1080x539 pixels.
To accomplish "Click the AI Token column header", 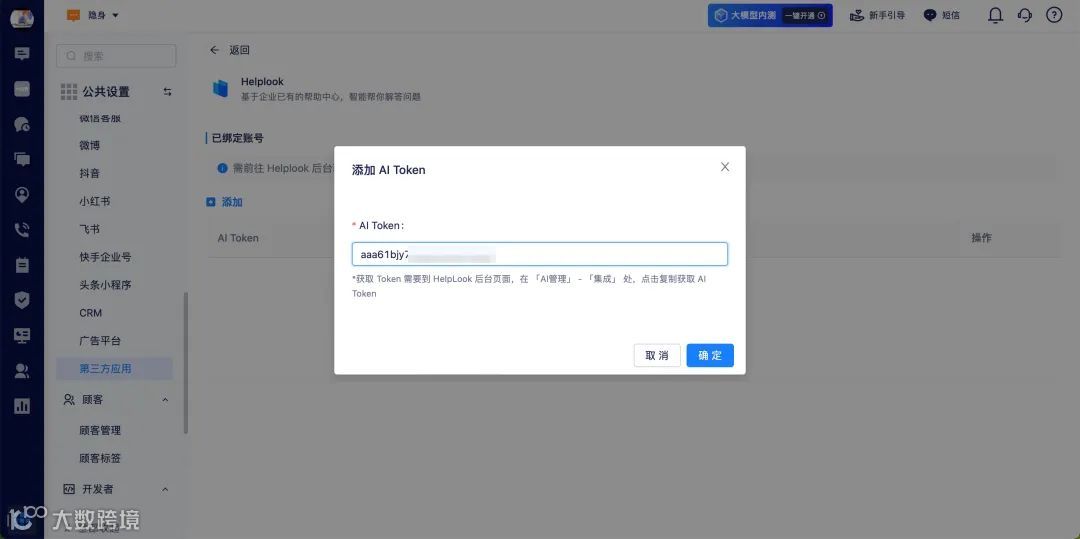I will [238, 238].
